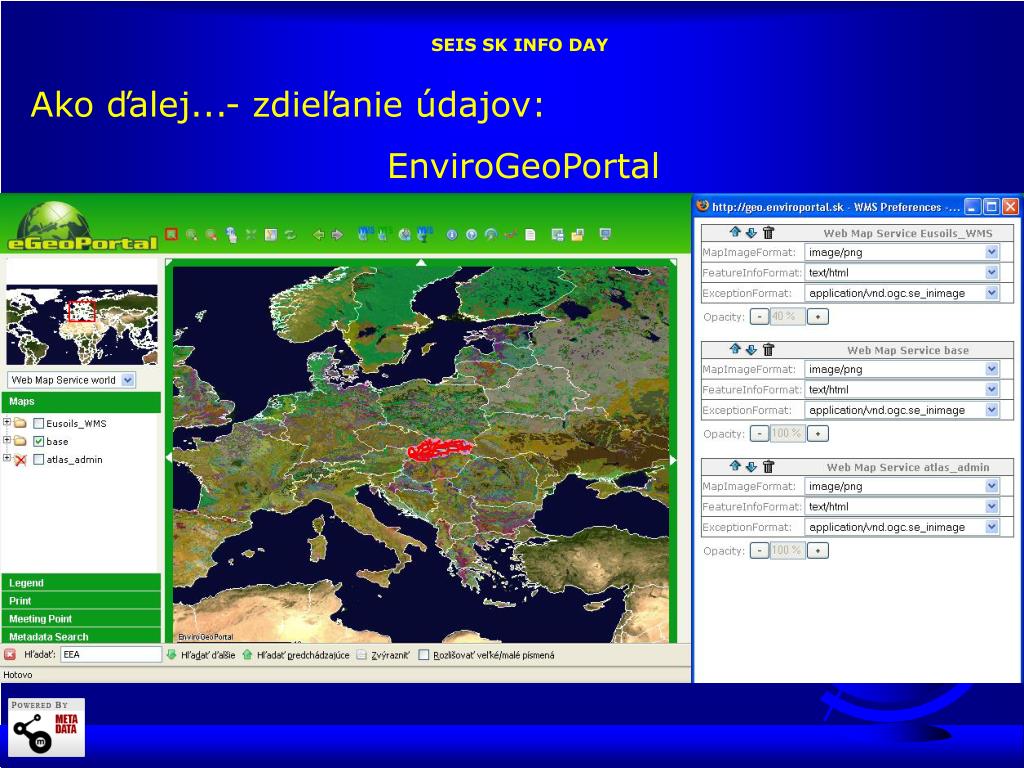Image resolution: width=1024 pixels, height=768 pixels.
Task: Pan map east with right edge arrow
Action: click(x=673, y=460)
